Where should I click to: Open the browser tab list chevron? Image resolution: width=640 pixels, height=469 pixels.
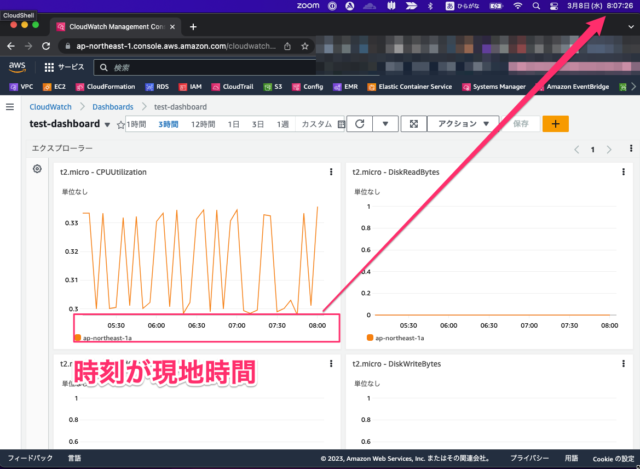coord(631,27)
